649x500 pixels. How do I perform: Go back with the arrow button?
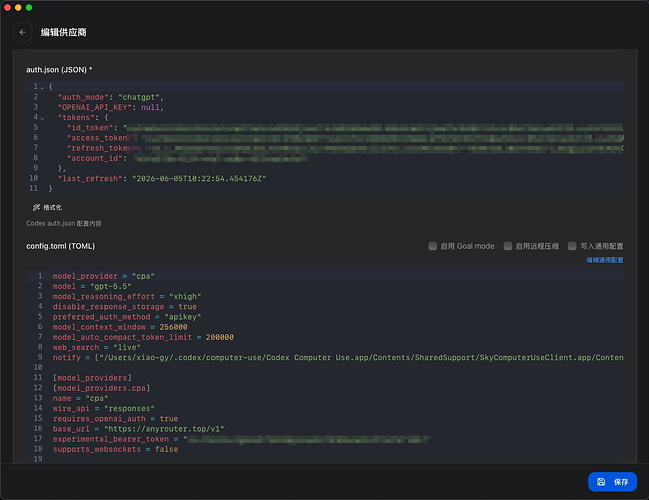(x=22, y=32)
